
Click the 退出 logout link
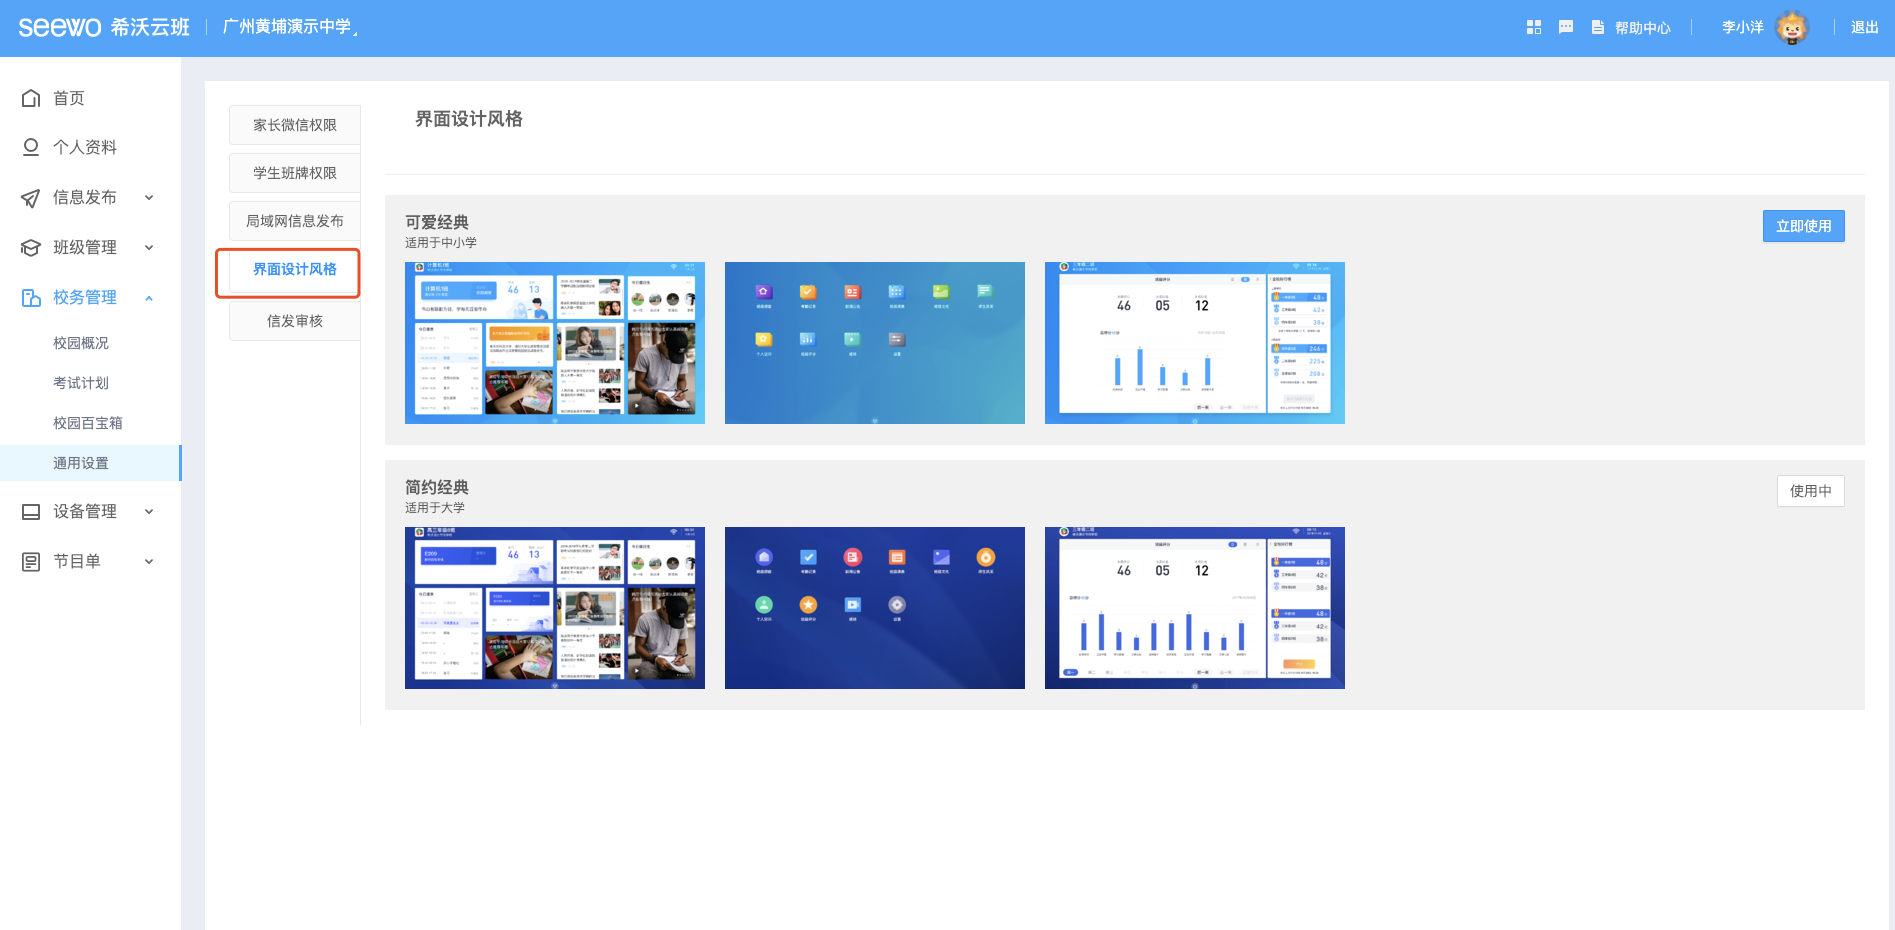(1864, 28)
